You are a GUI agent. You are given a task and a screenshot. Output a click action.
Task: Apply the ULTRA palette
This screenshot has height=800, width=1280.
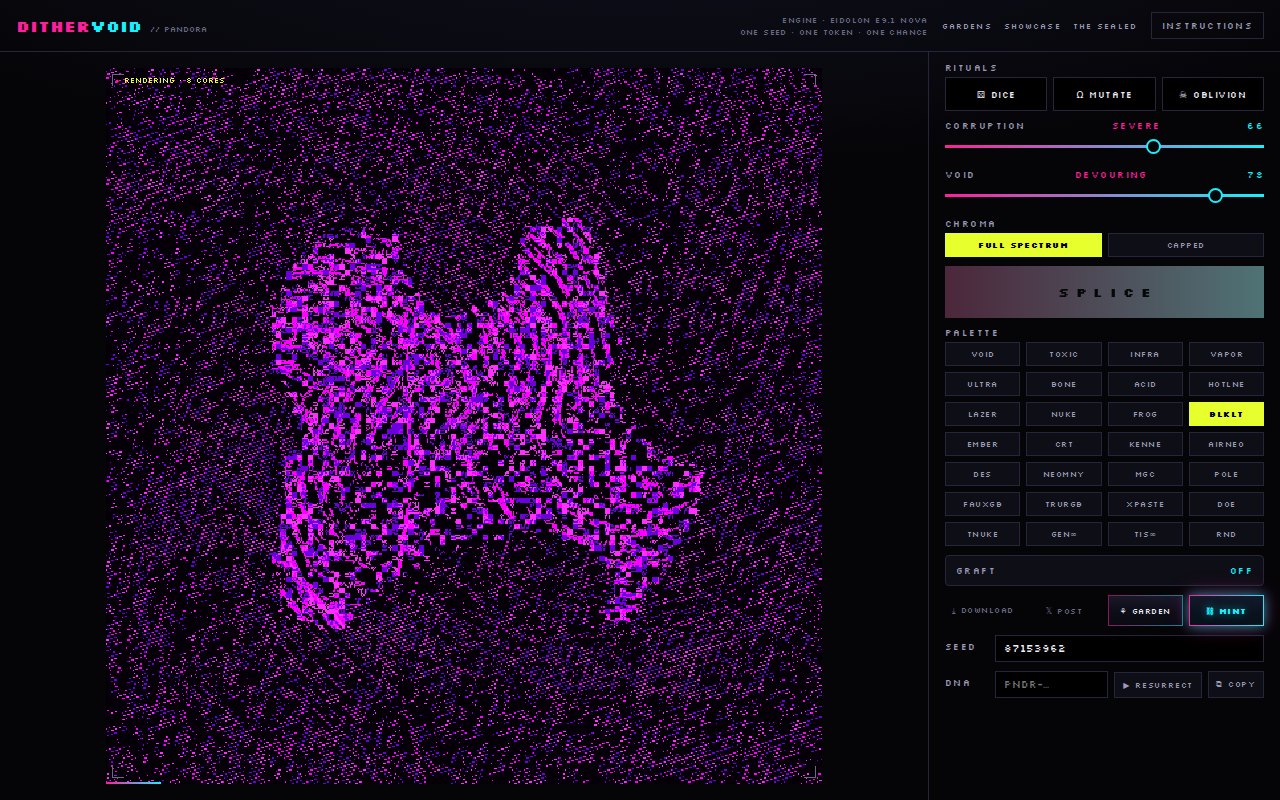click(983, 384)
